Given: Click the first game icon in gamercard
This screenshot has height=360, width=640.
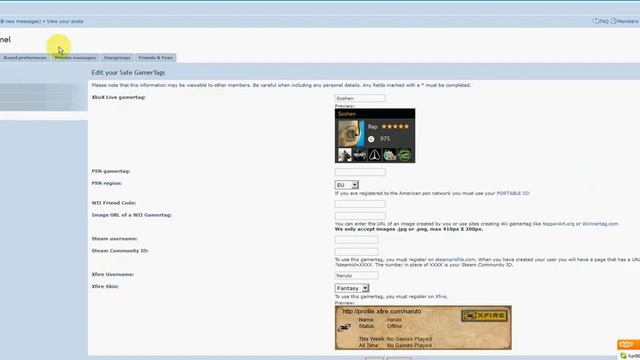Looking at the screenshot, I should (344, 155).
